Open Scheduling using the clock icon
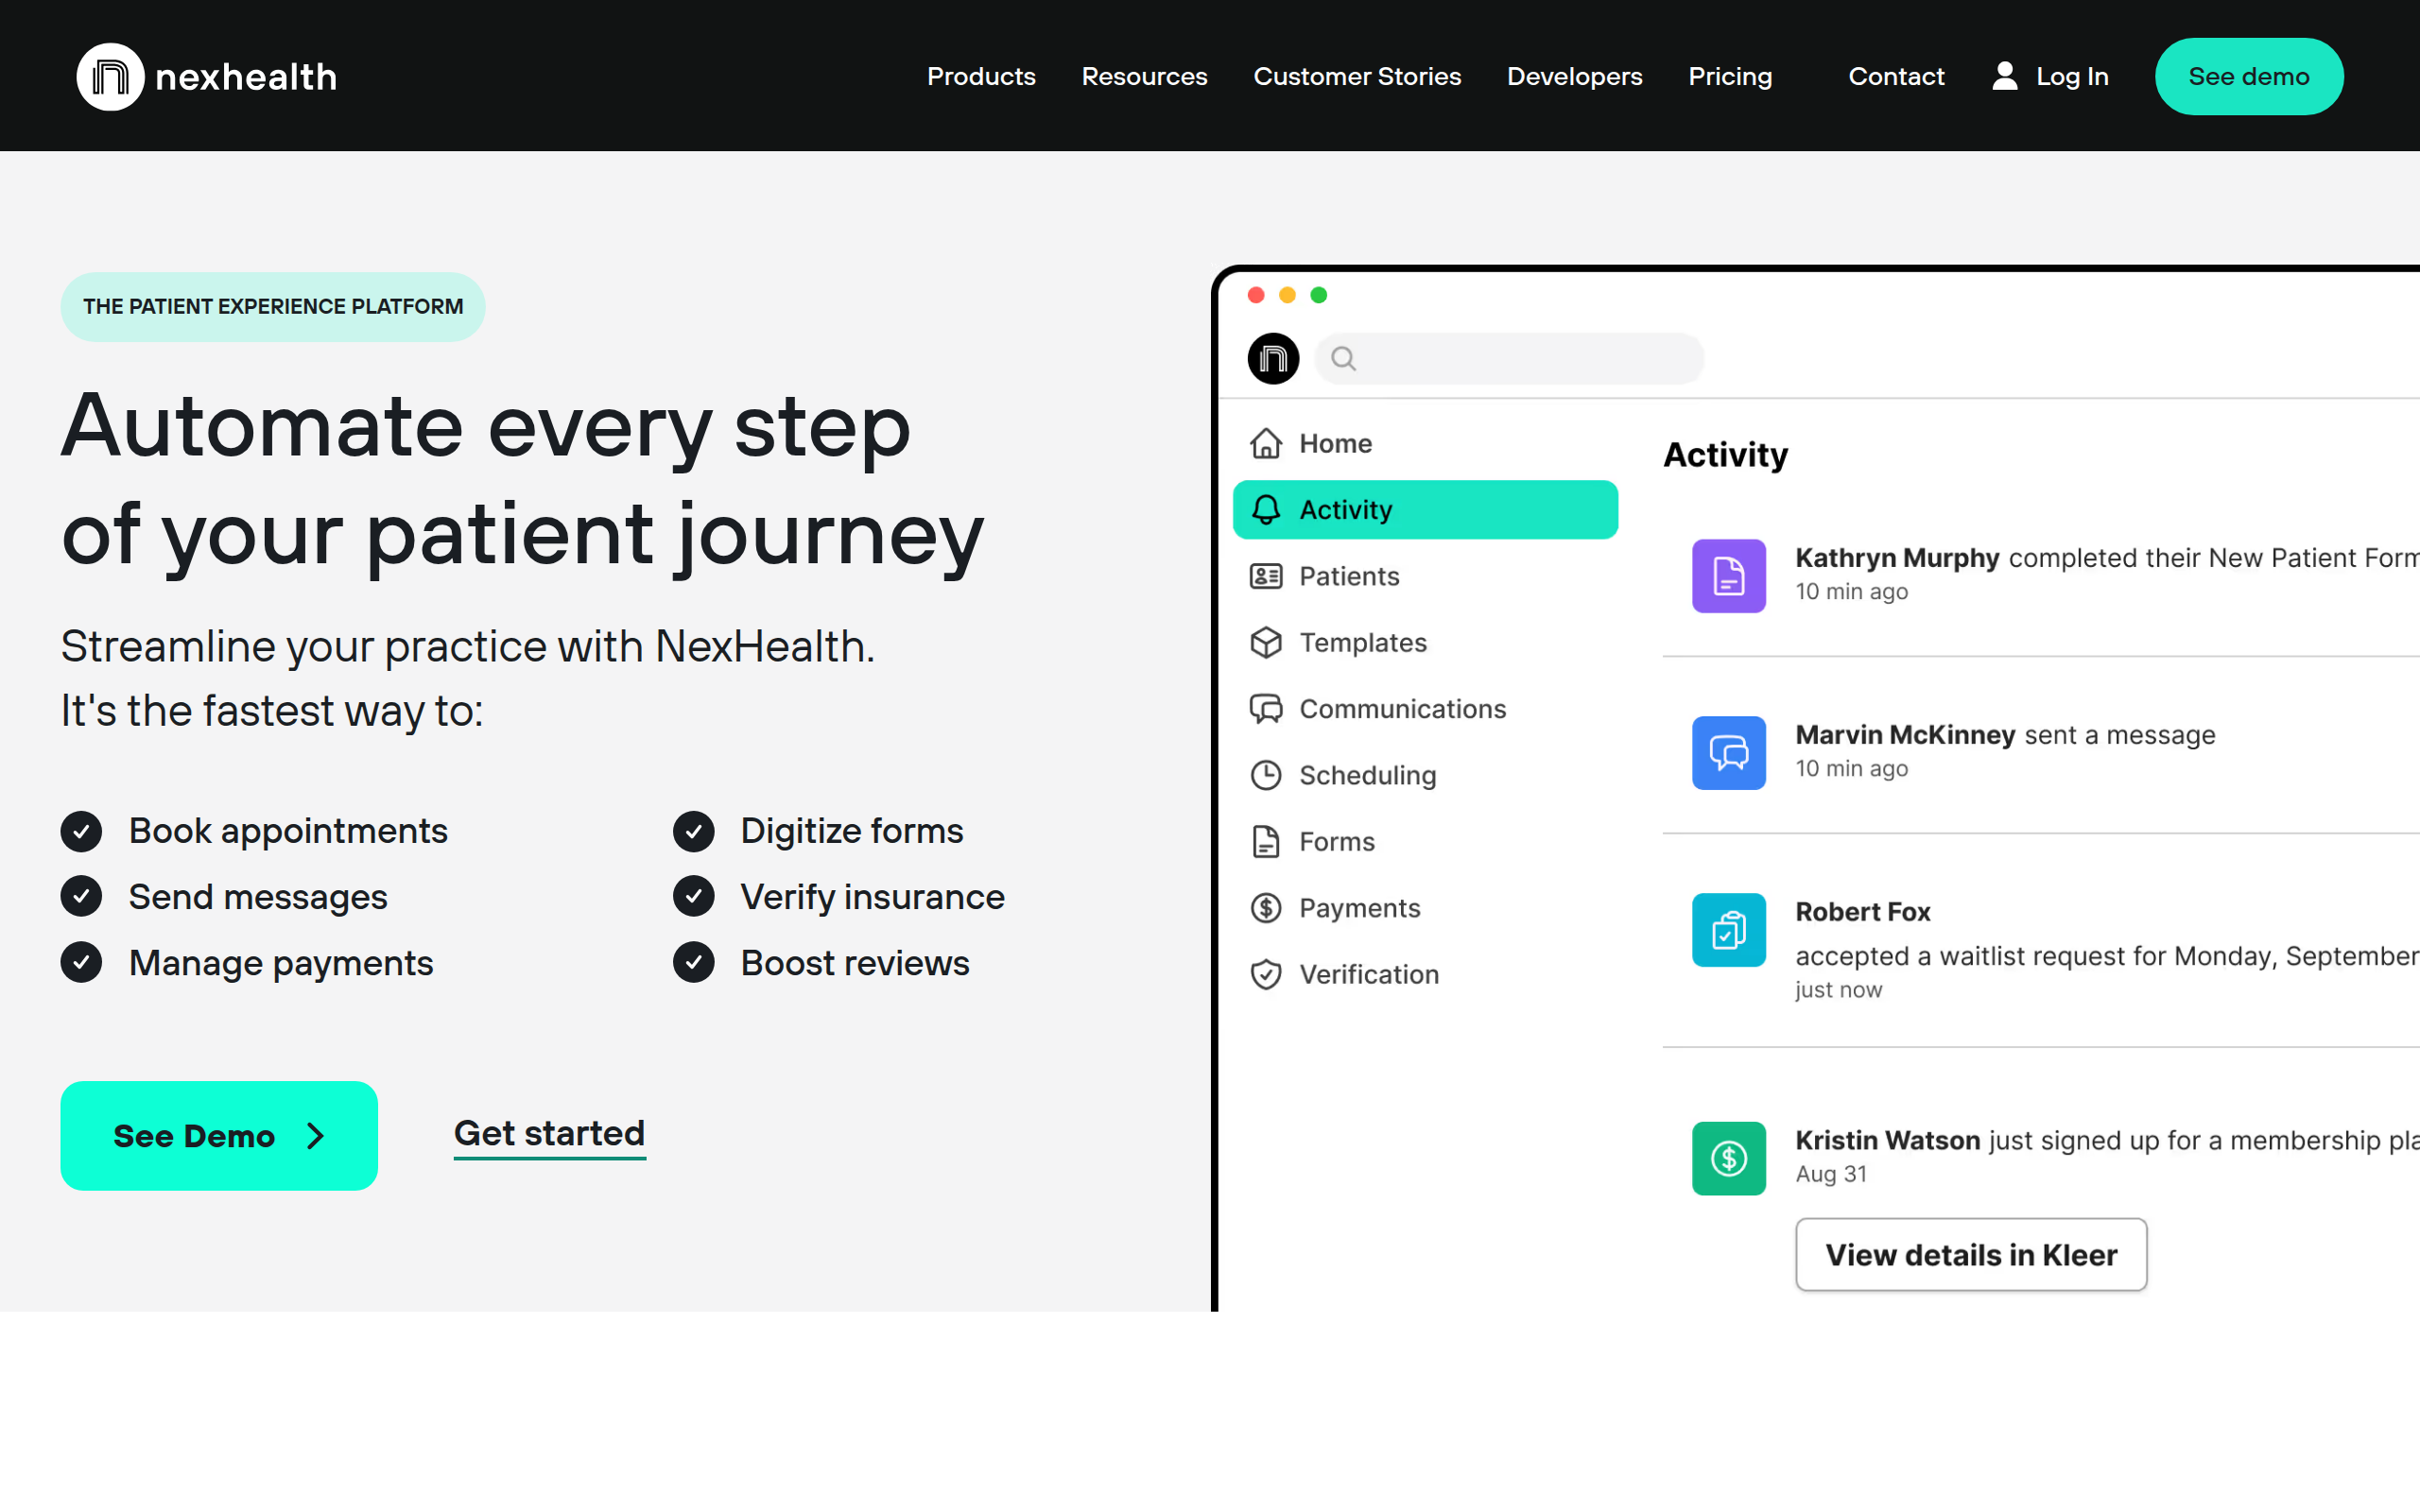This screenshot has width=2420, height=1512. point(1266,775)
